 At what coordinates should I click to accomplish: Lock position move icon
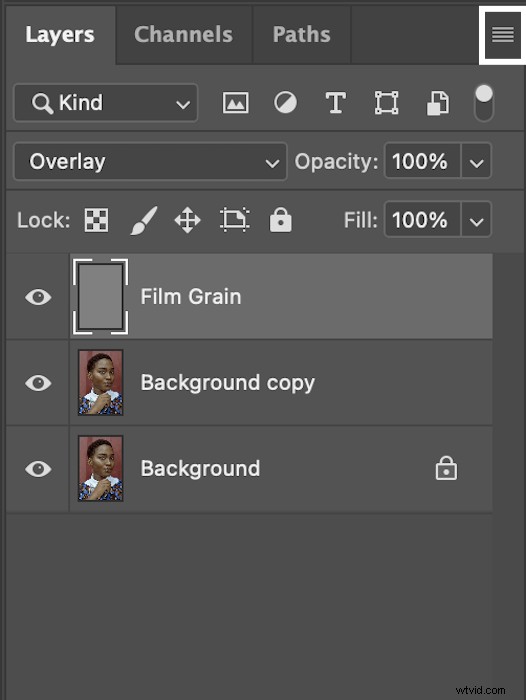tap(188, 220)
